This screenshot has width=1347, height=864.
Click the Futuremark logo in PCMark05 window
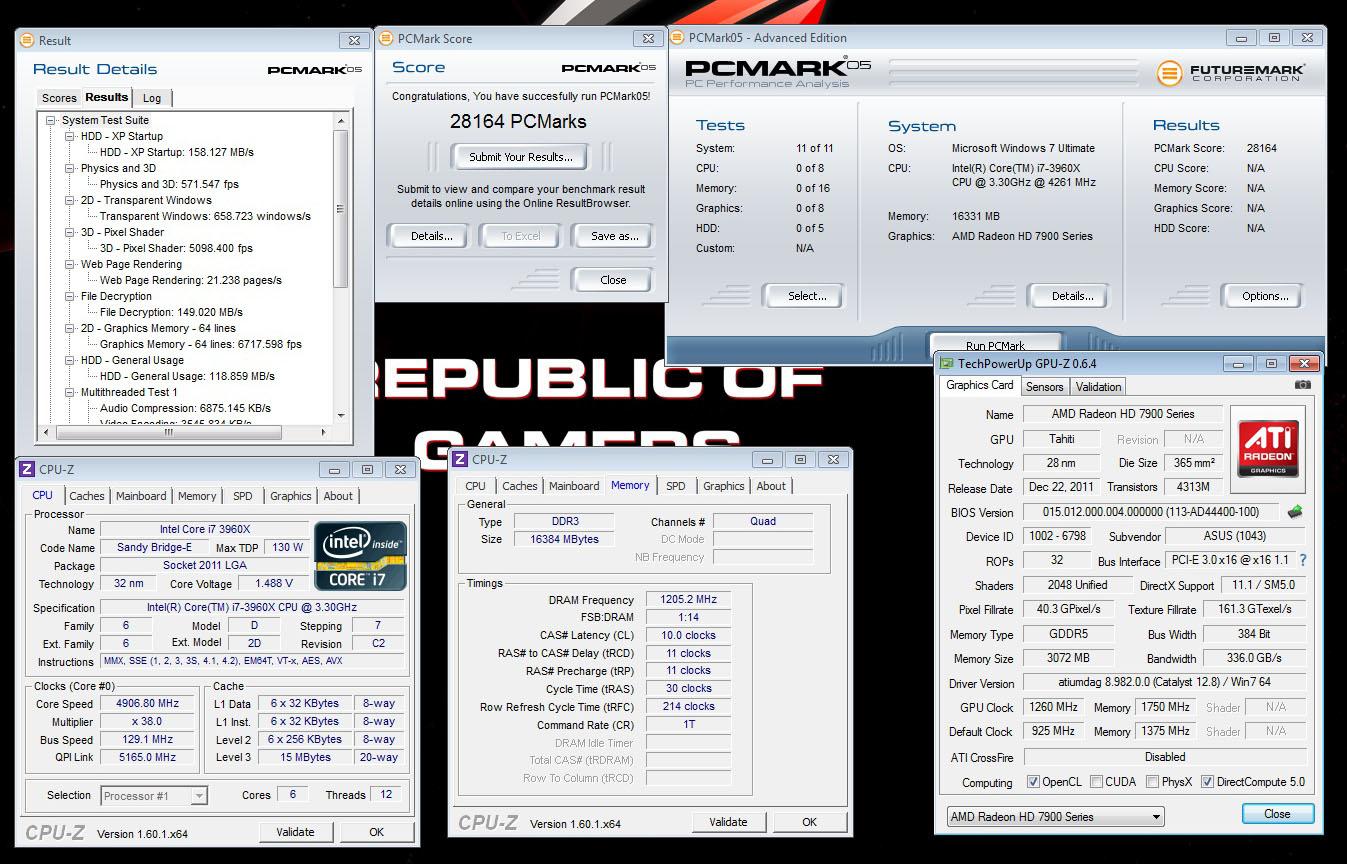click(1229, 73)
